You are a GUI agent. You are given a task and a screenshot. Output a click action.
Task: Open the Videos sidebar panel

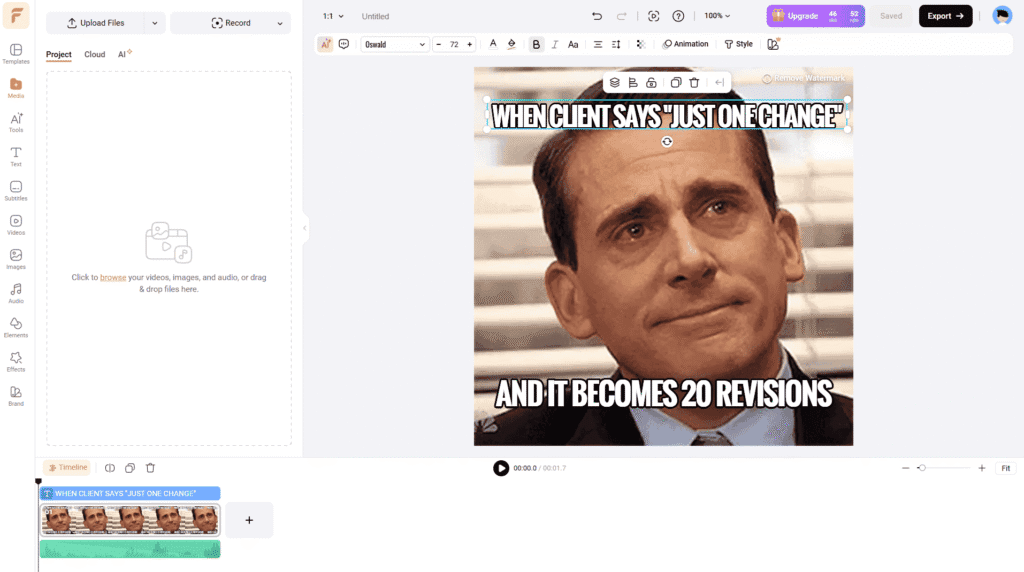click(16, 225)
